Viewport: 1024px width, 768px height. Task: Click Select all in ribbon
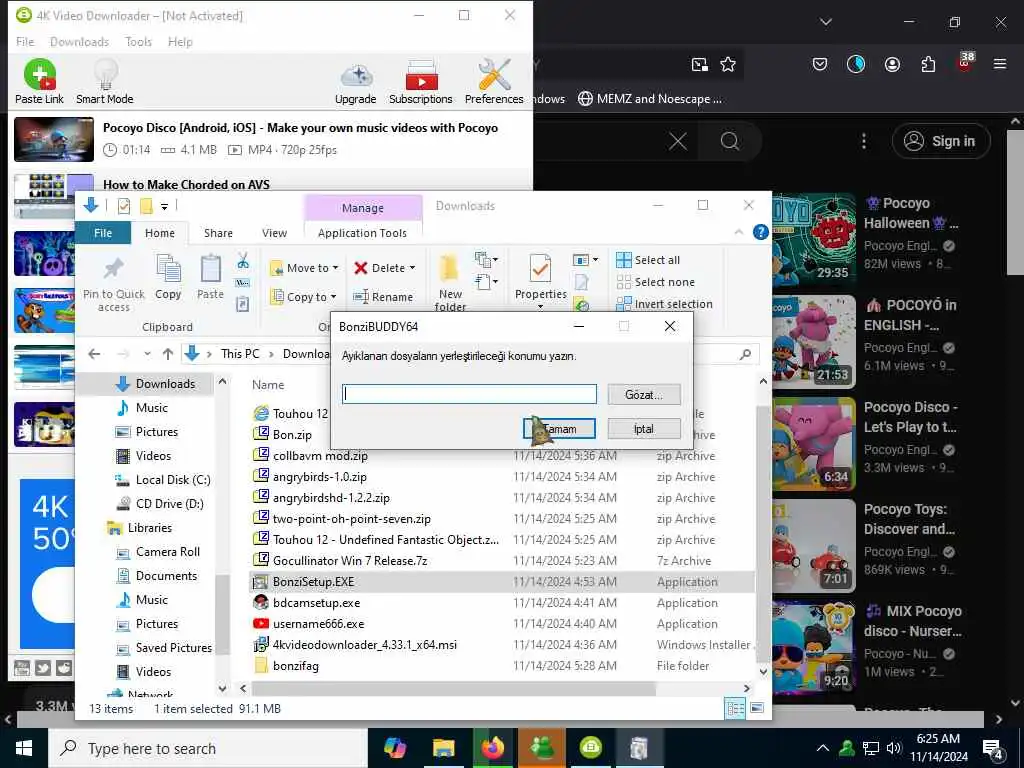[648, 260]
